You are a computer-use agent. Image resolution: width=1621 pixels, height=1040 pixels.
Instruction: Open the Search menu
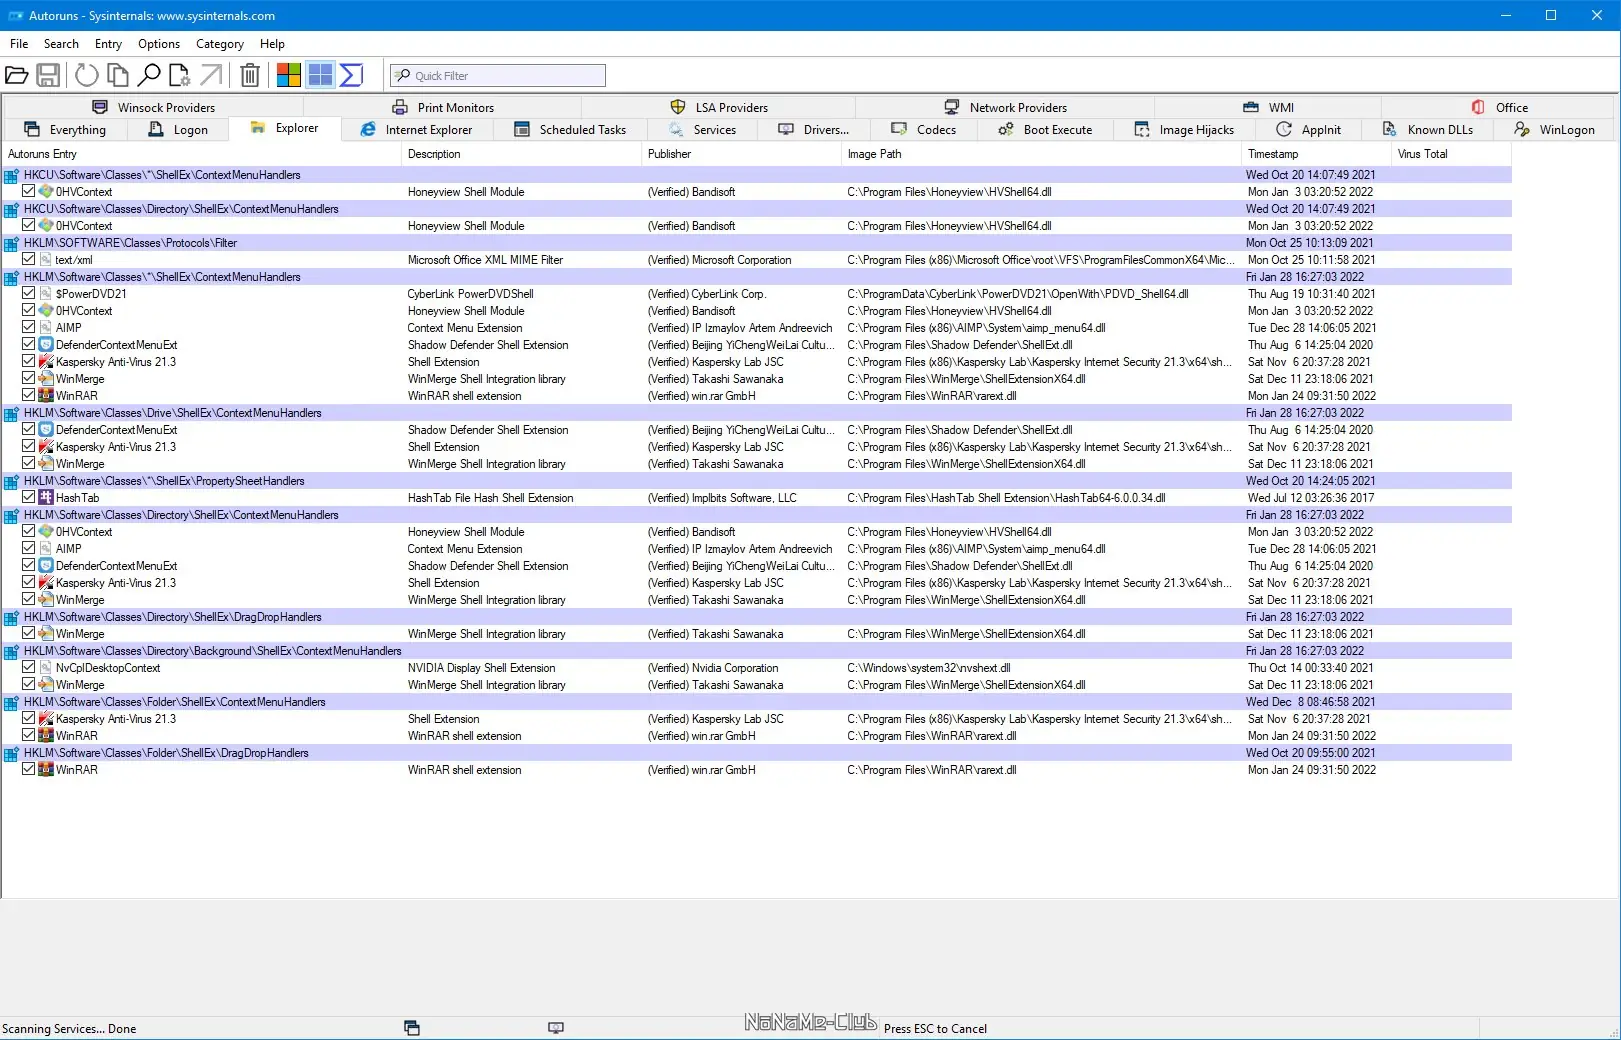pos(61,44)
